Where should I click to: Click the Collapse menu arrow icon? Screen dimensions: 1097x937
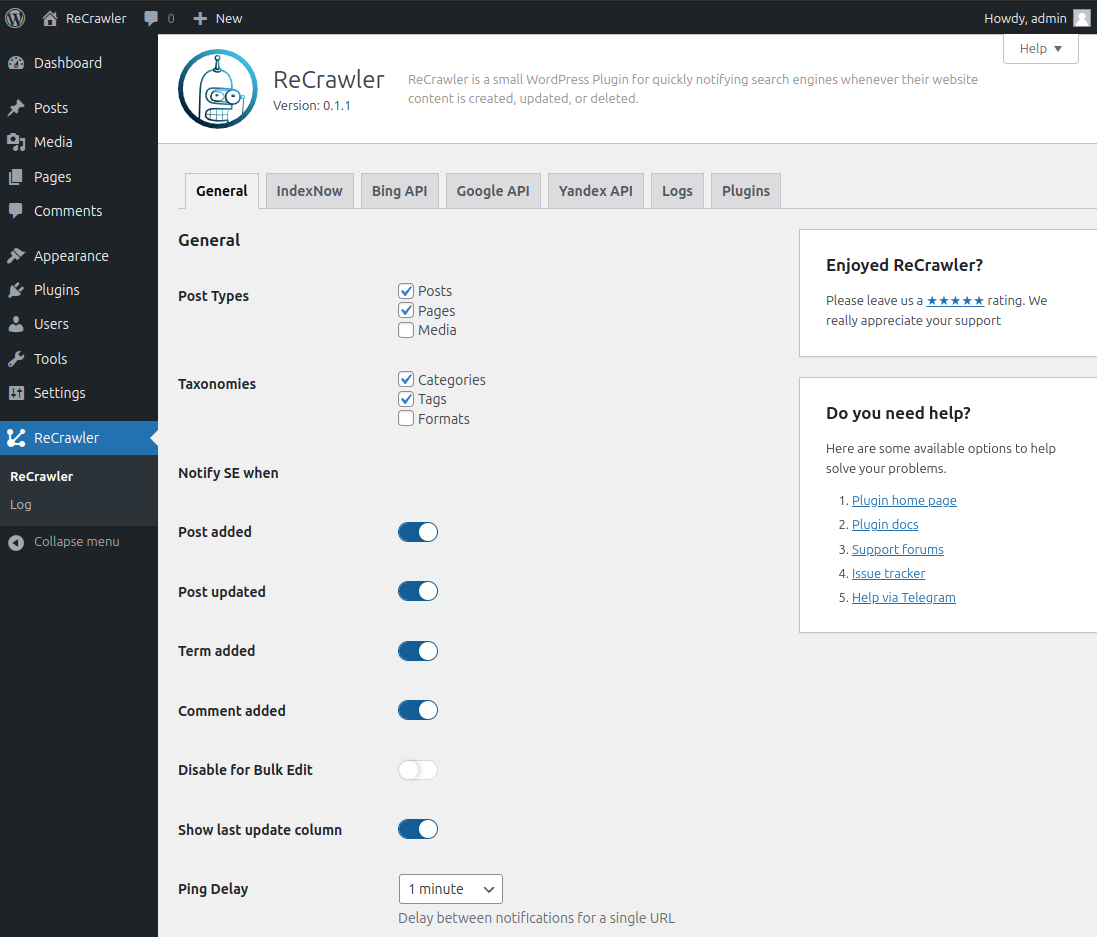(x=16, y=542)
